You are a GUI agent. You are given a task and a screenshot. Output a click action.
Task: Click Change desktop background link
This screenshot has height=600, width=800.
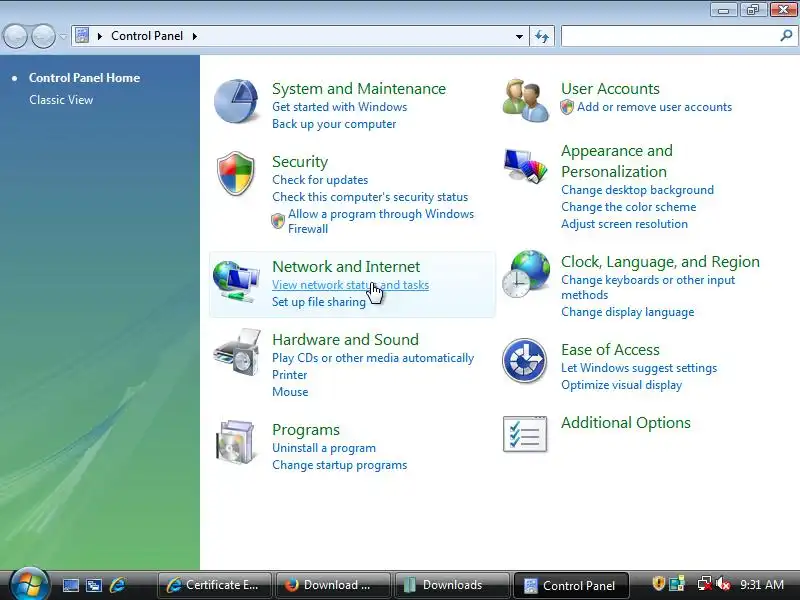point(637,190)
